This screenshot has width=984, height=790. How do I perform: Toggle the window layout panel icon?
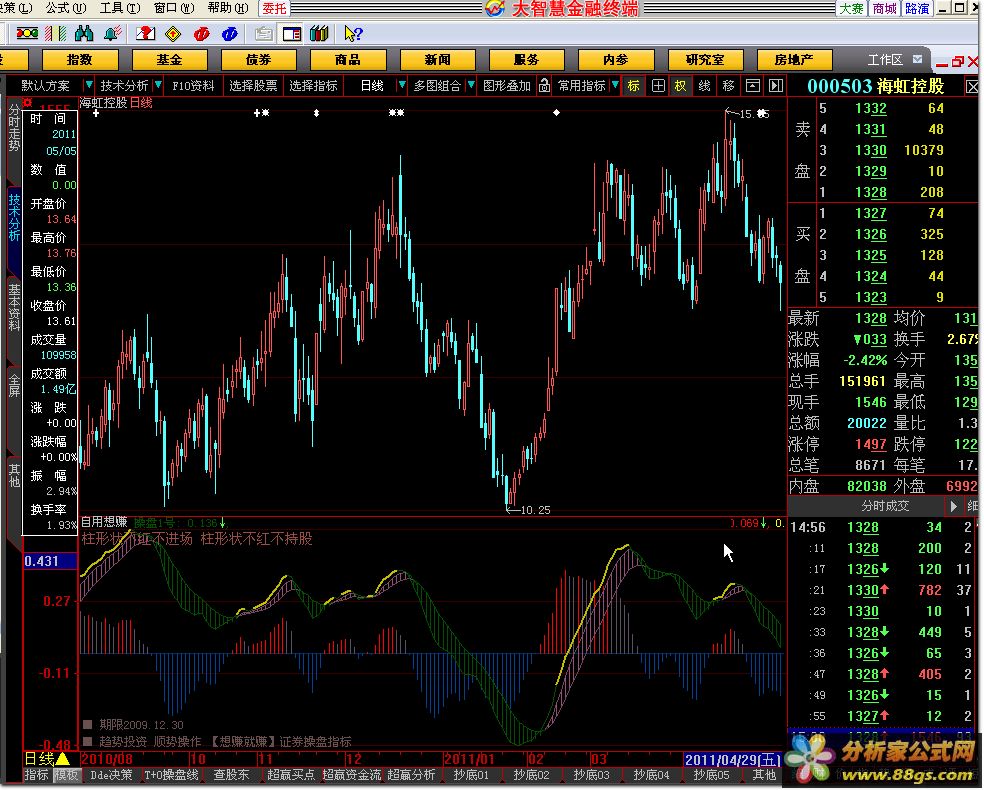coord(292,33)
